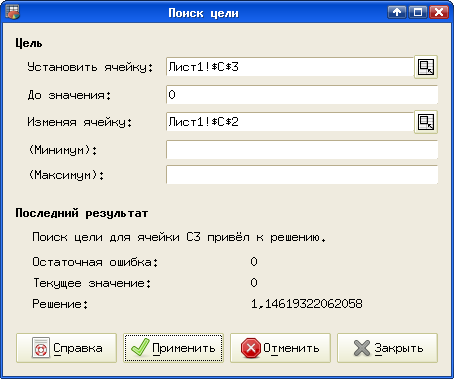Click the Справка help button

66,348
